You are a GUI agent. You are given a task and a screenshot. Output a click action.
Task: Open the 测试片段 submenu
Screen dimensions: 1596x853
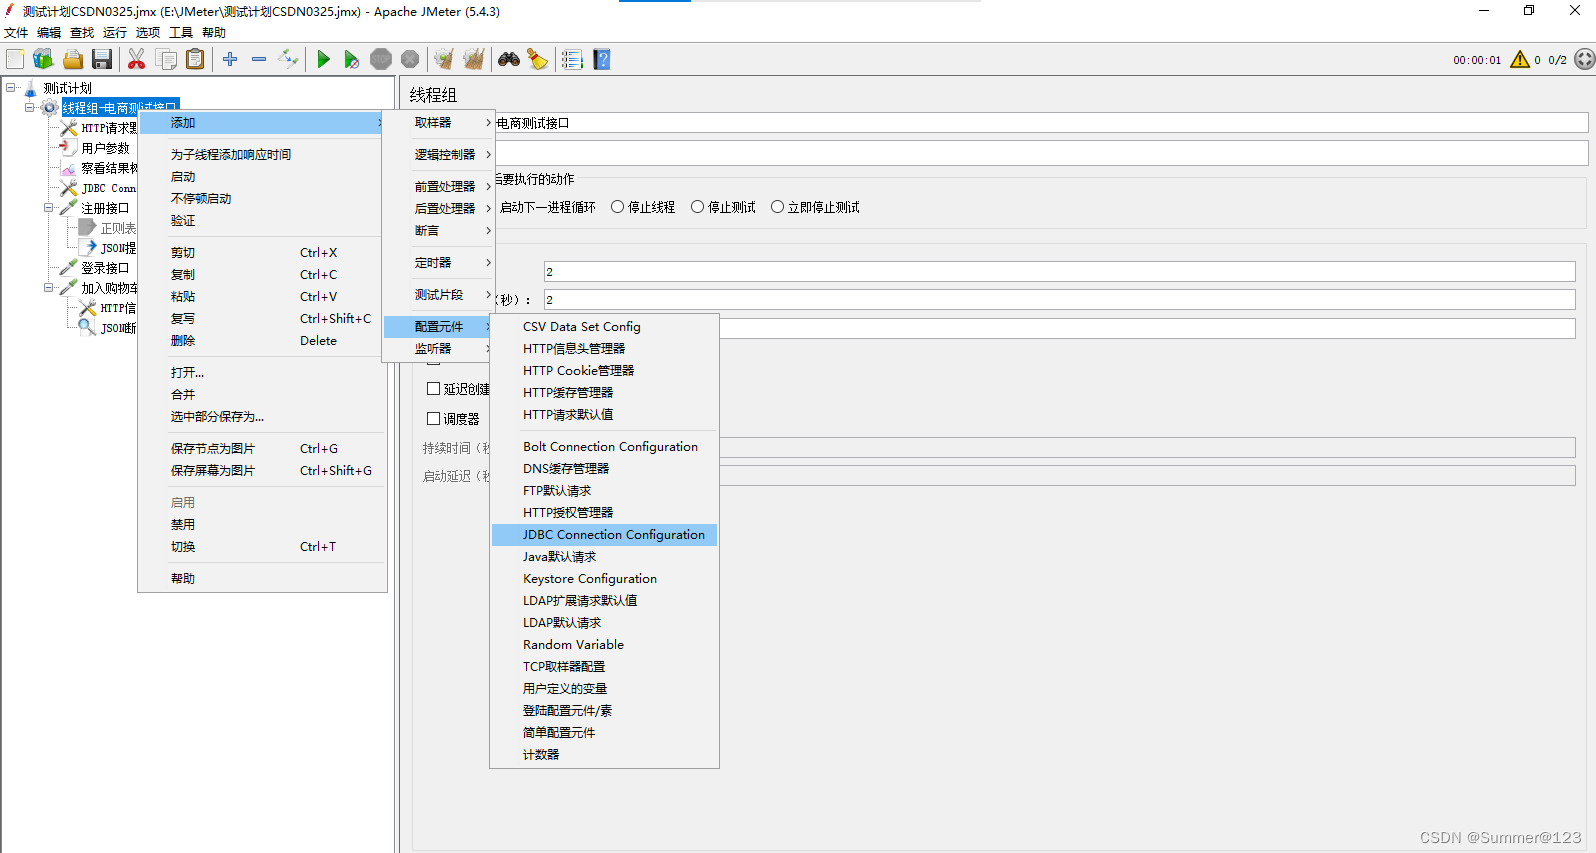point(439,294)
